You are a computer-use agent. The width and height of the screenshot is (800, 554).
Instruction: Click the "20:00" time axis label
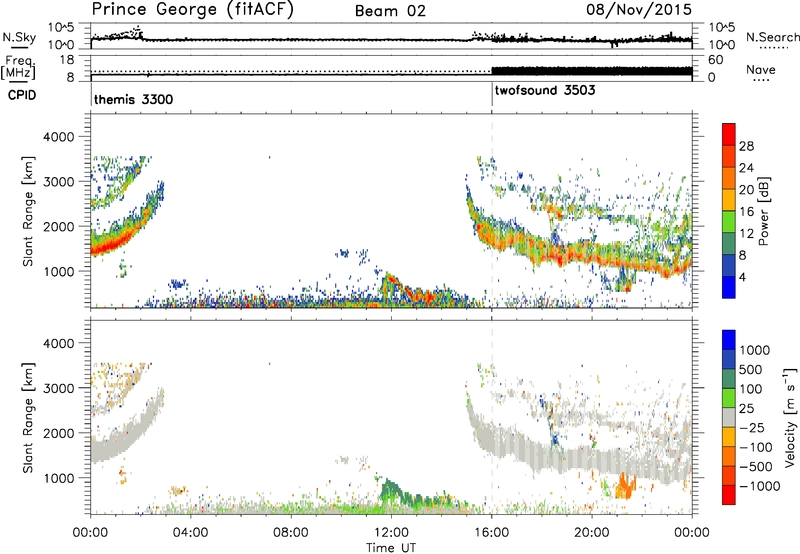[591, 533]
